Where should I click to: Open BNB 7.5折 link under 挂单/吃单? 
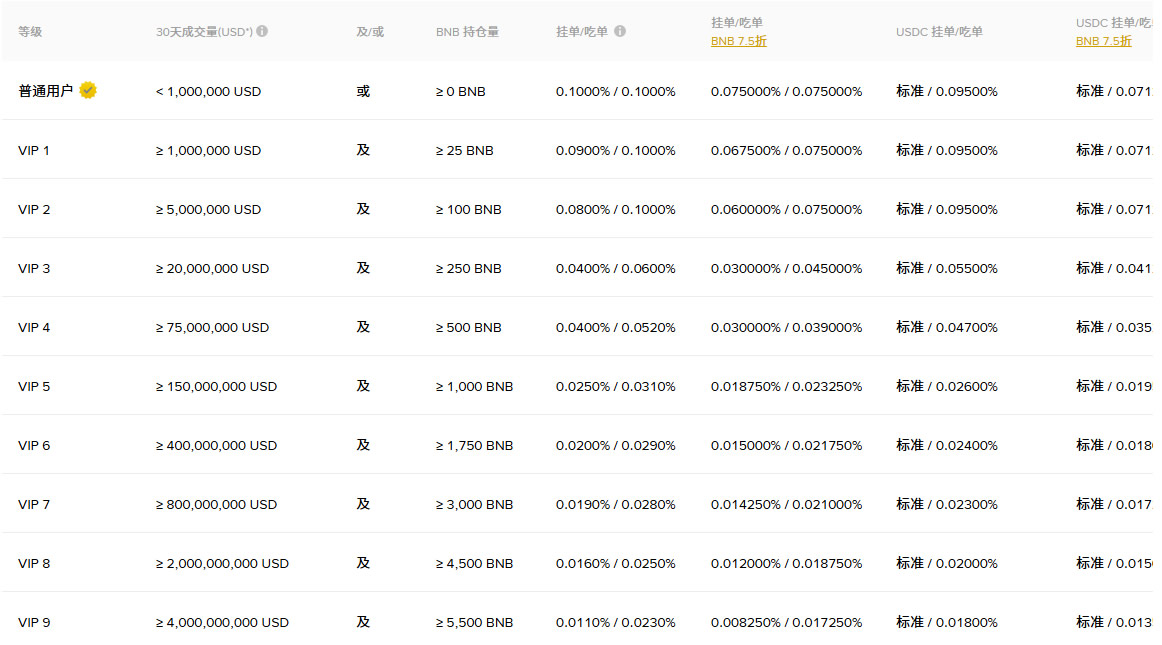pyautogui.click(x=738, y=42)
